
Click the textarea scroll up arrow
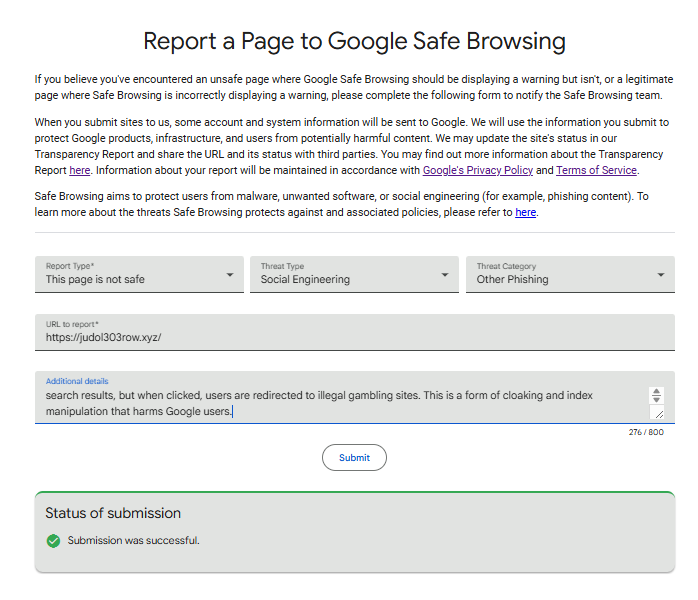pos(656,391)
